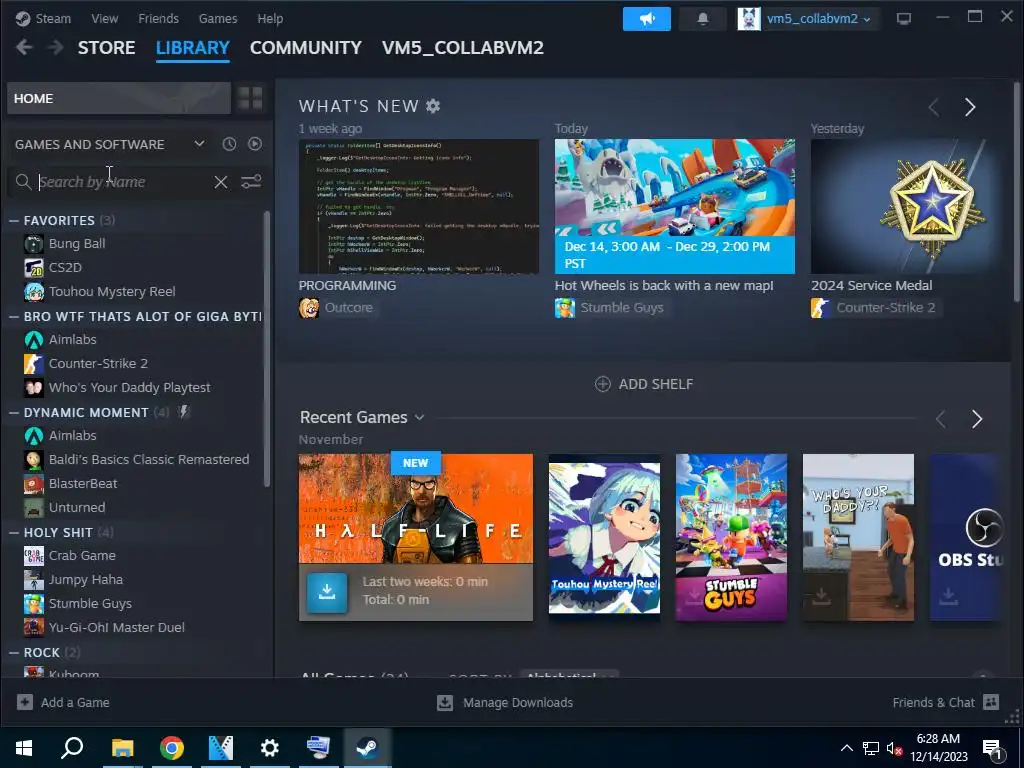Image resolution: width=1024 pixels, height=768 pixels.
Task: Open Chrome from the taskbar
Action: point(172,748)
